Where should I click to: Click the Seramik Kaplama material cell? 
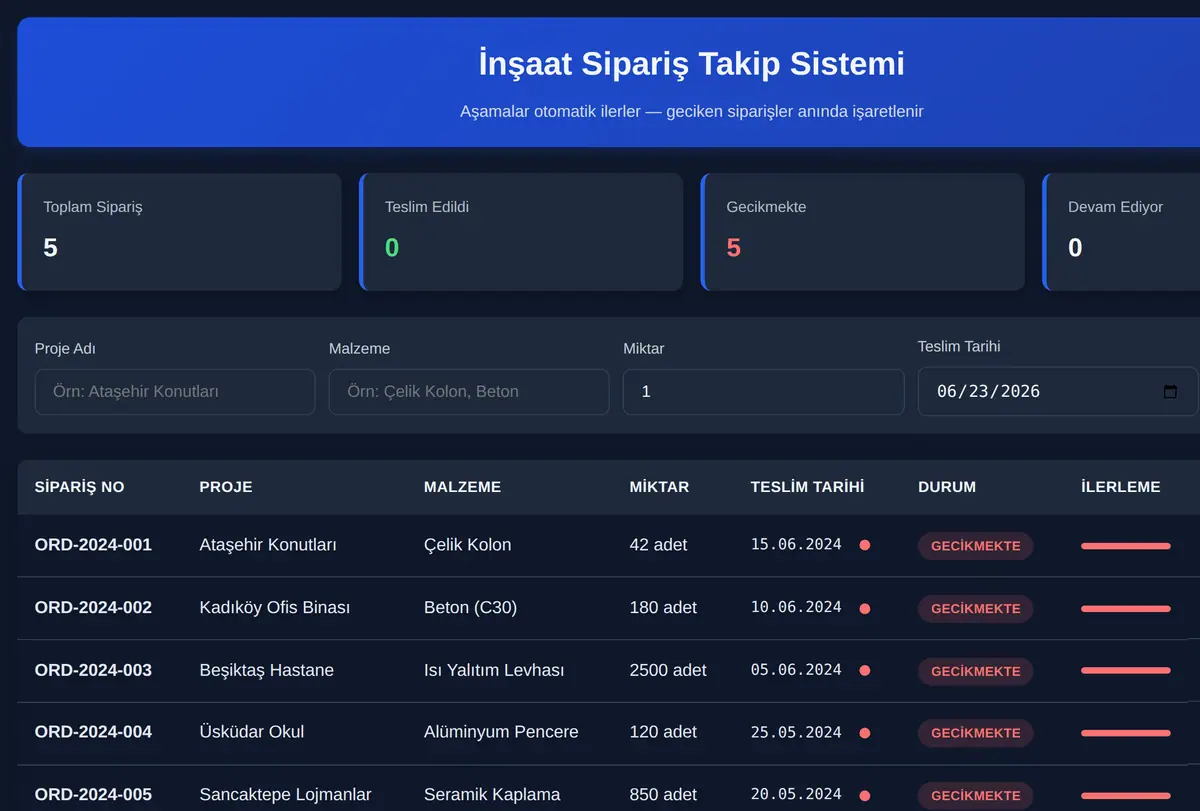[x=492, y=794]
